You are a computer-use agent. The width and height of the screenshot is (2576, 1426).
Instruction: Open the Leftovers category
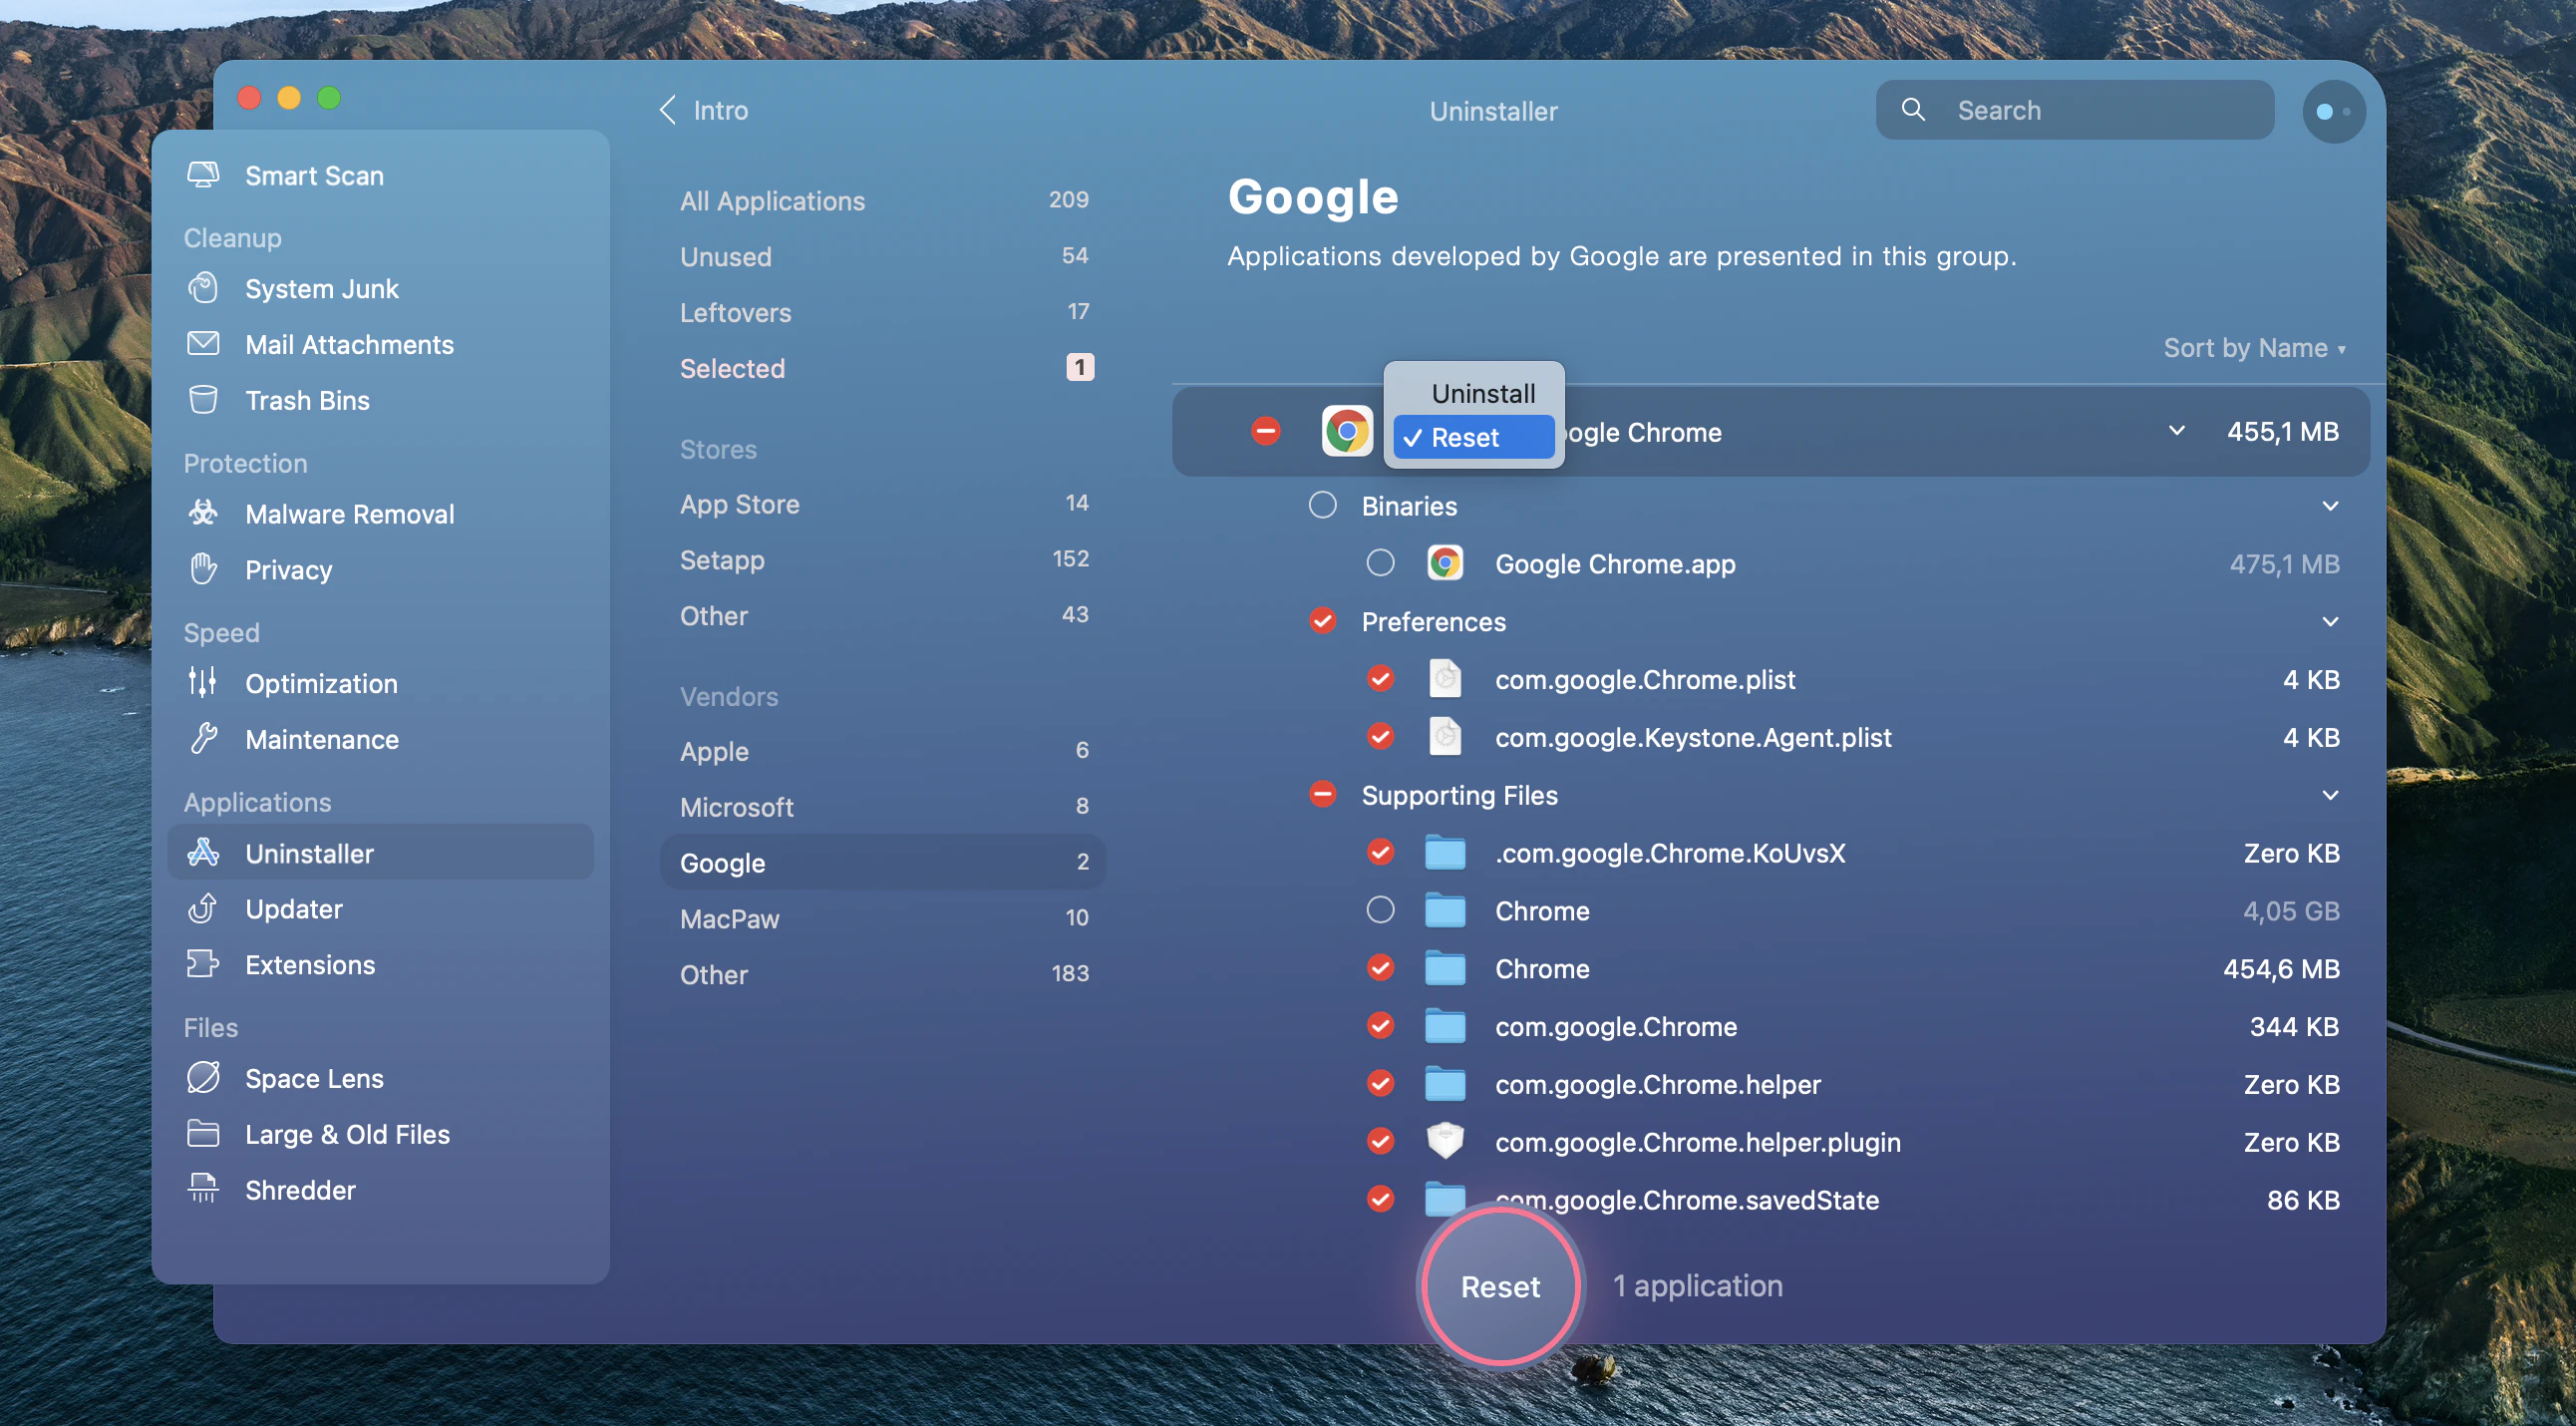point(735,313)
